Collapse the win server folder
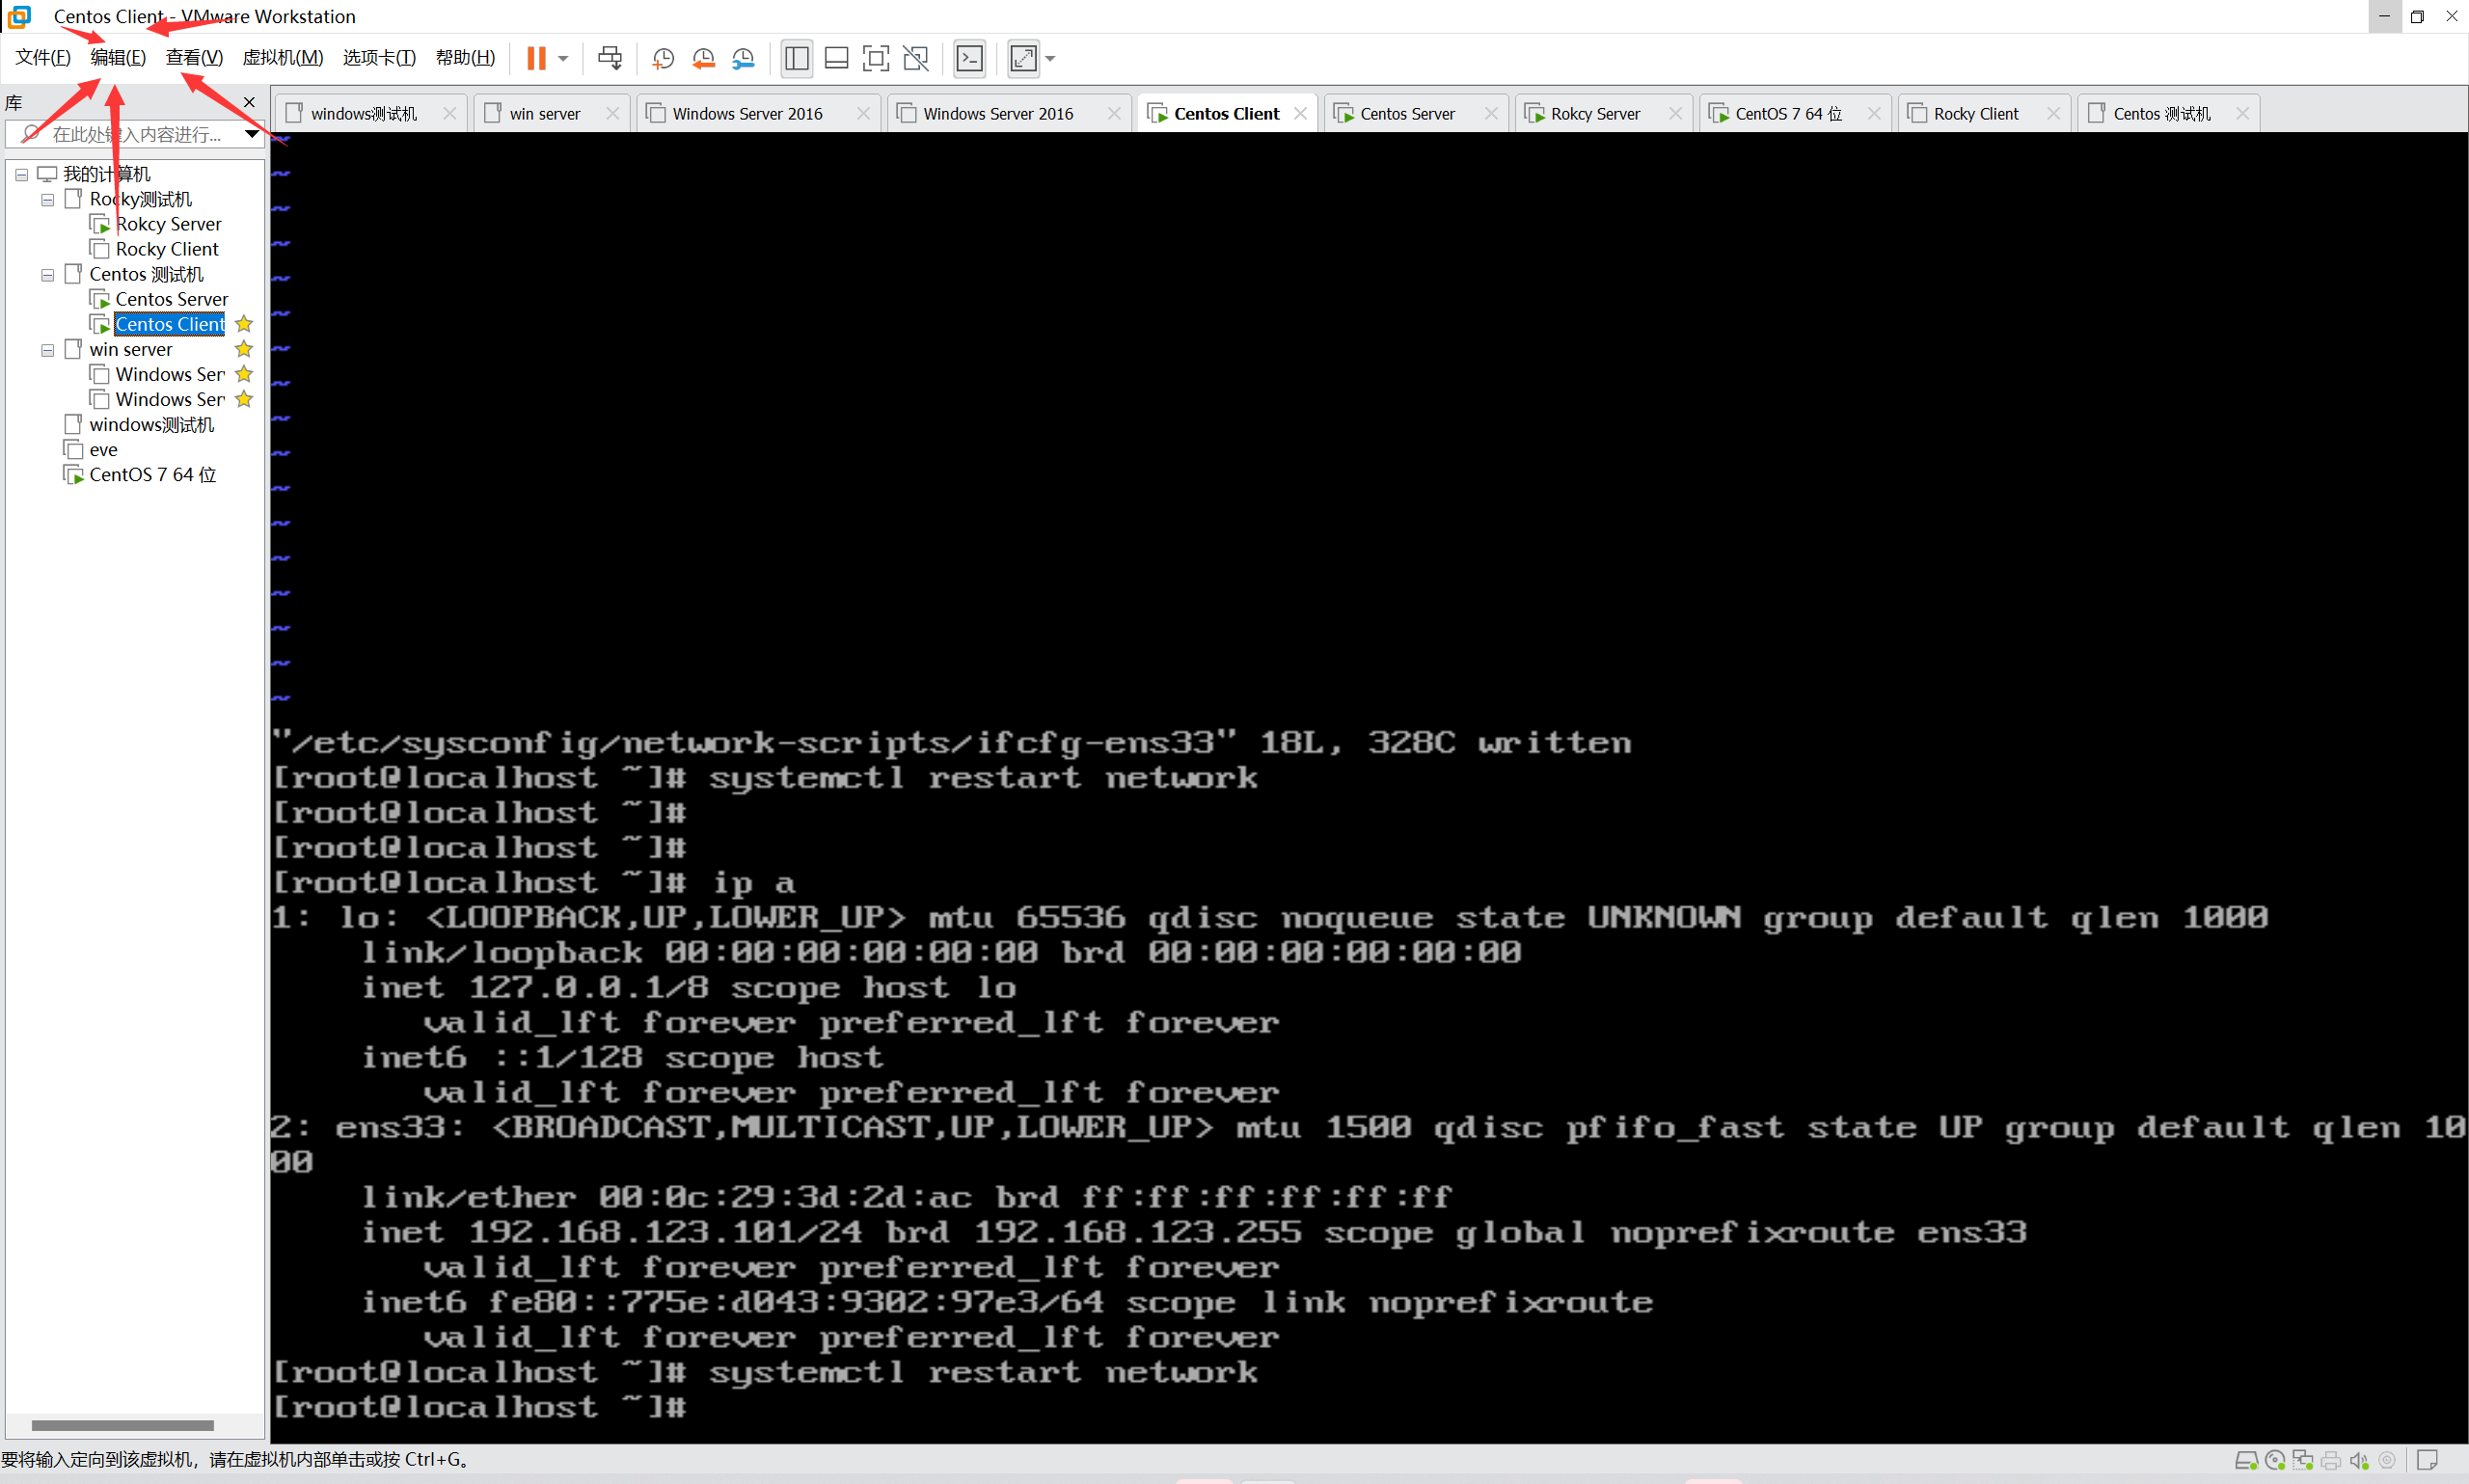This screenshot has height=1484, width=2469. coord(47,350)
